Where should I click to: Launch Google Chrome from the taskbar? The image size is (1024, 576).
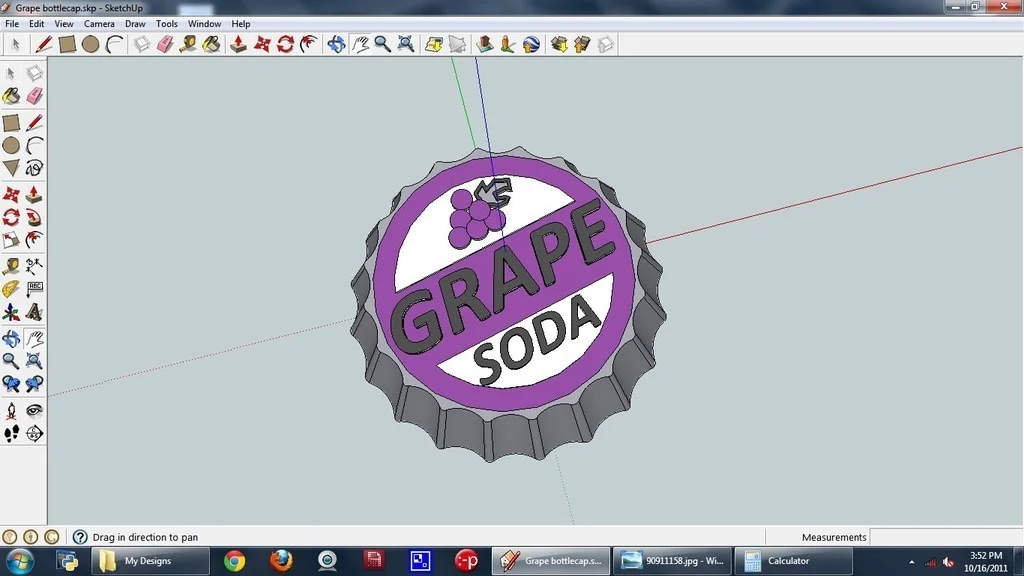pyautogui.click(x=234, y=561)
